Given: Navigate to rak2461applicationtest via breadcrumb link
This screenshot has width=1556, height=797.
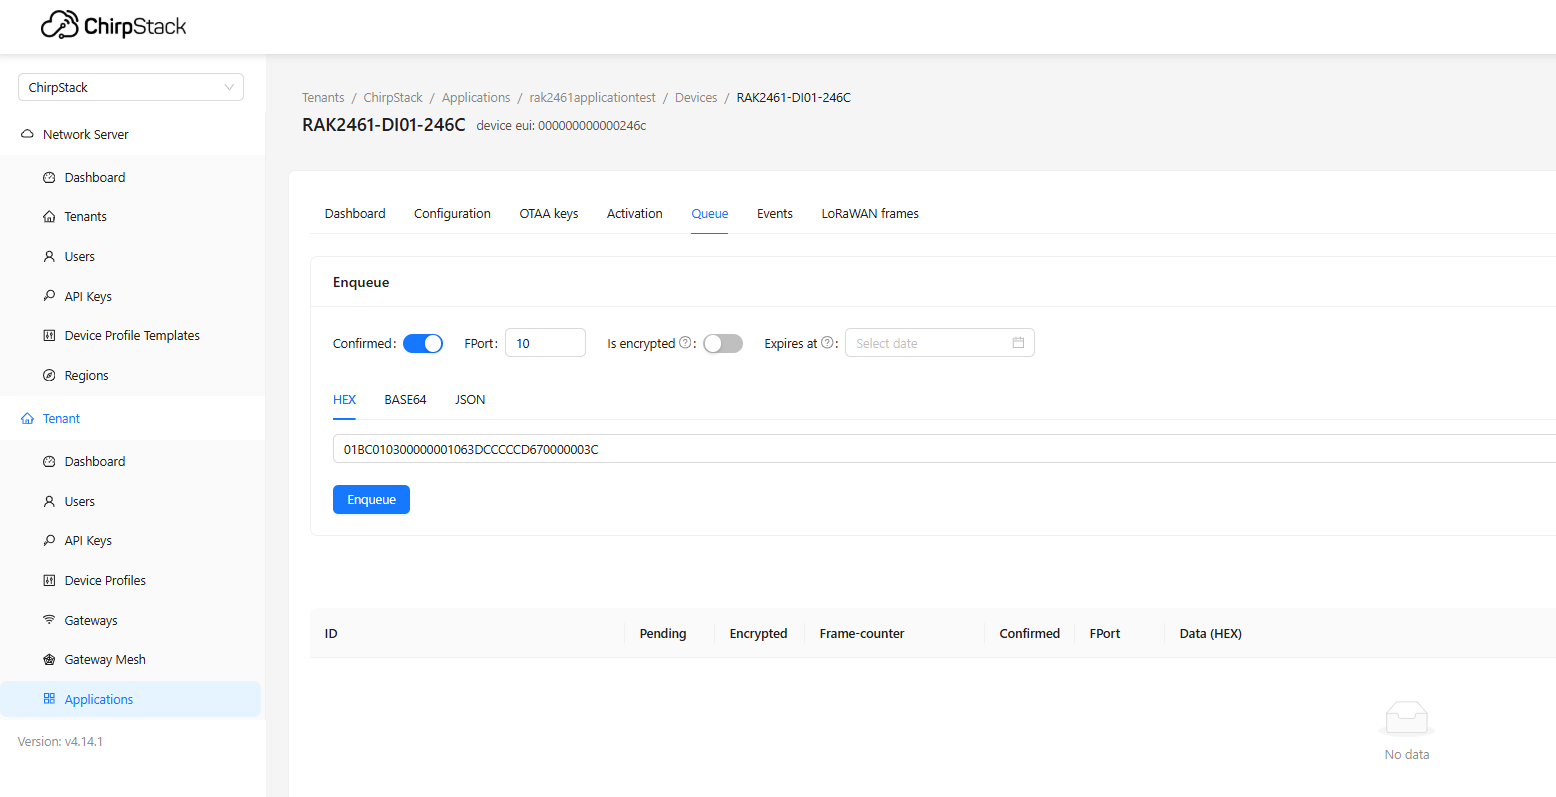Looking at the screenshot, I should (592, 97).
